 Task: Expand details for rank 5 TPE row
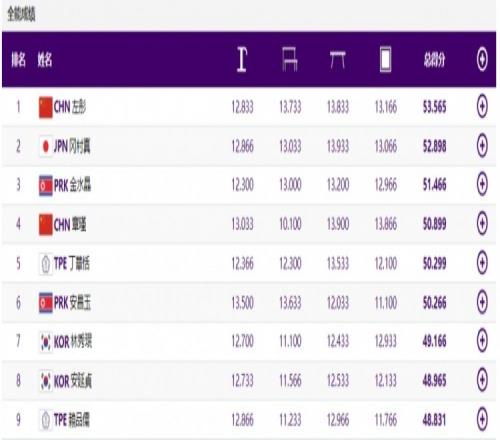coord(482,263)
